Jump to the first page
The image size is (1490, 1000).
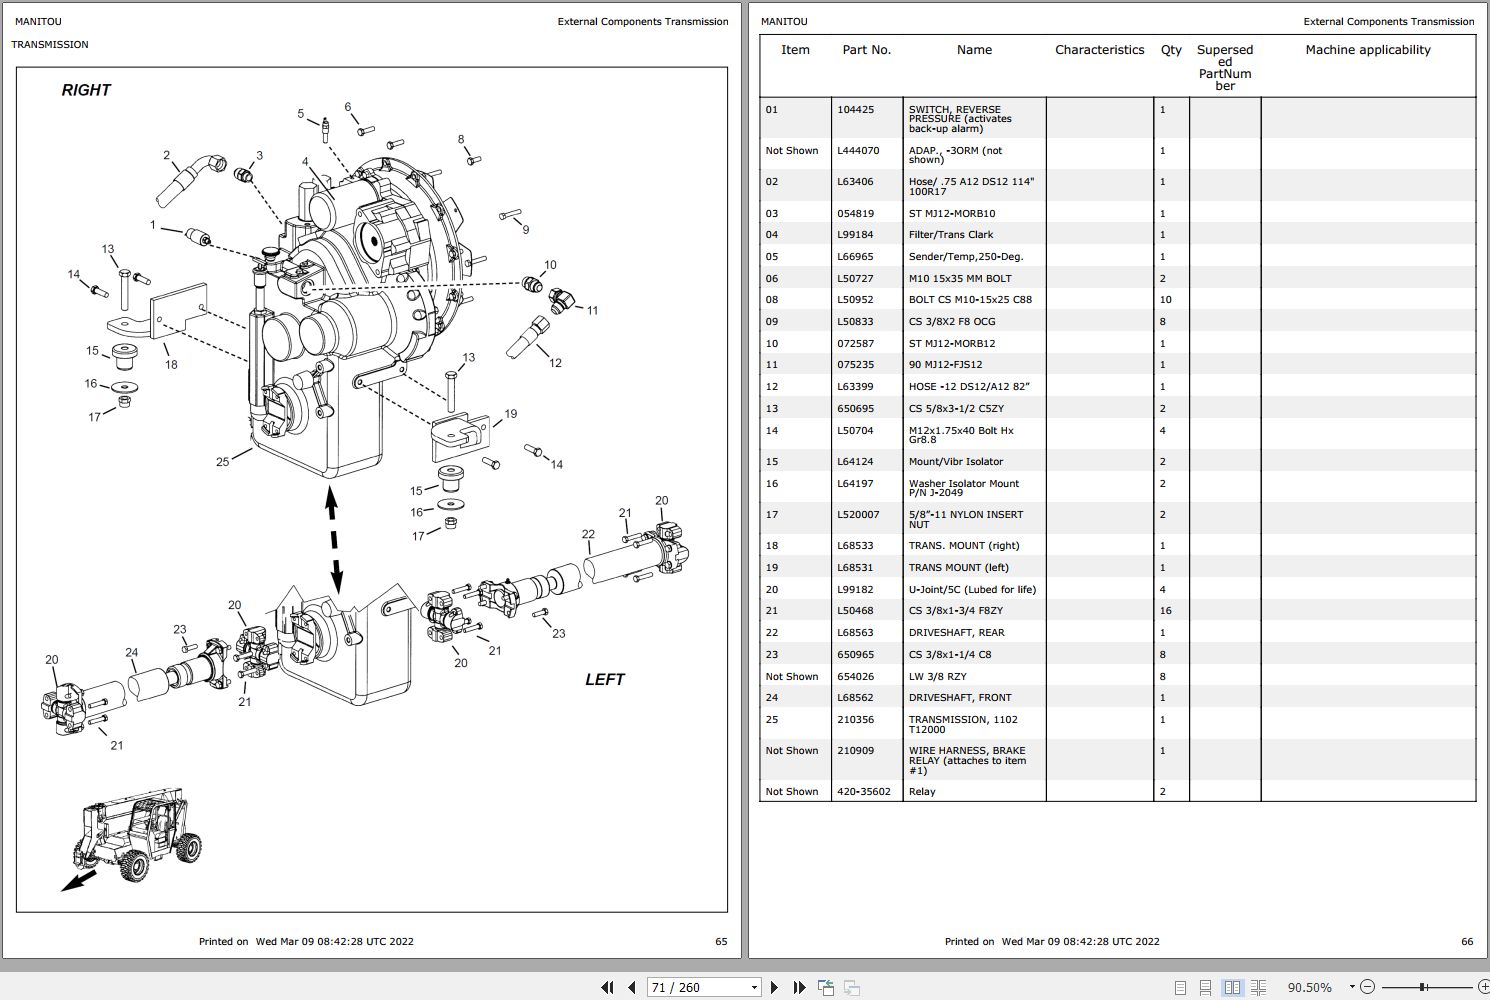(608, 987)
